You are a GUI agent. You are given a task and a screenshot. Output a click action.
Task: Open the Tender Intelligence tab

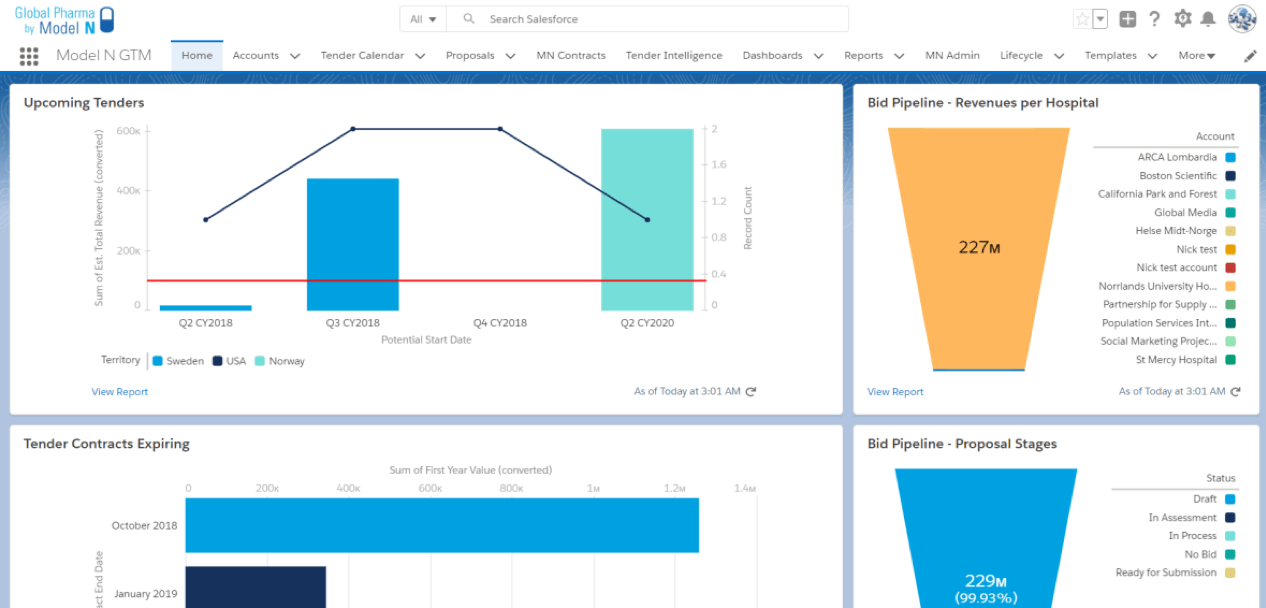point(674,56)
